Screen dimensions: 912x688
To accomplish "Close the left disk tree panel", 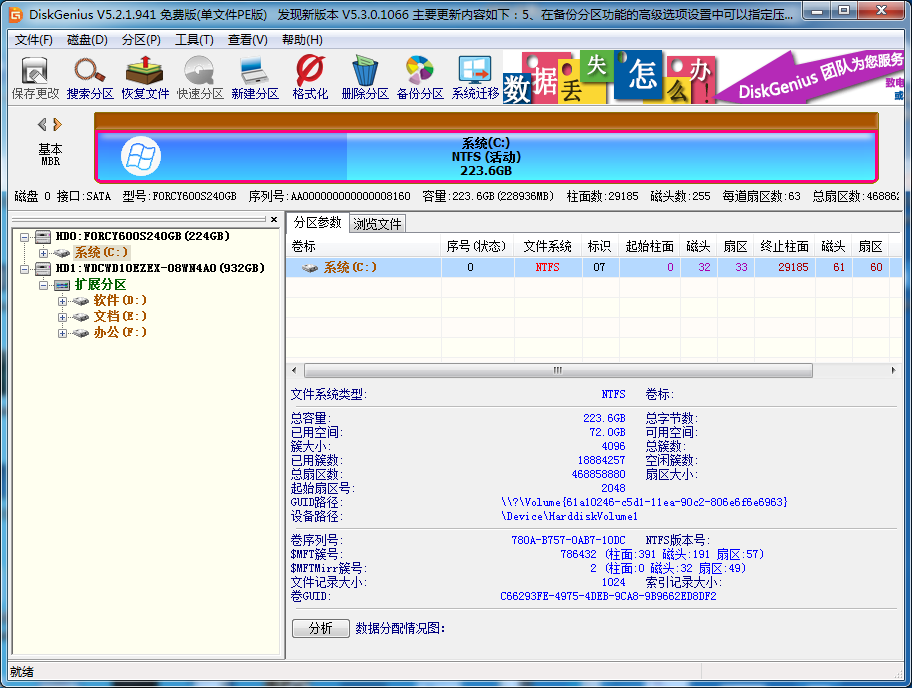I will click(x=275, y=218).
